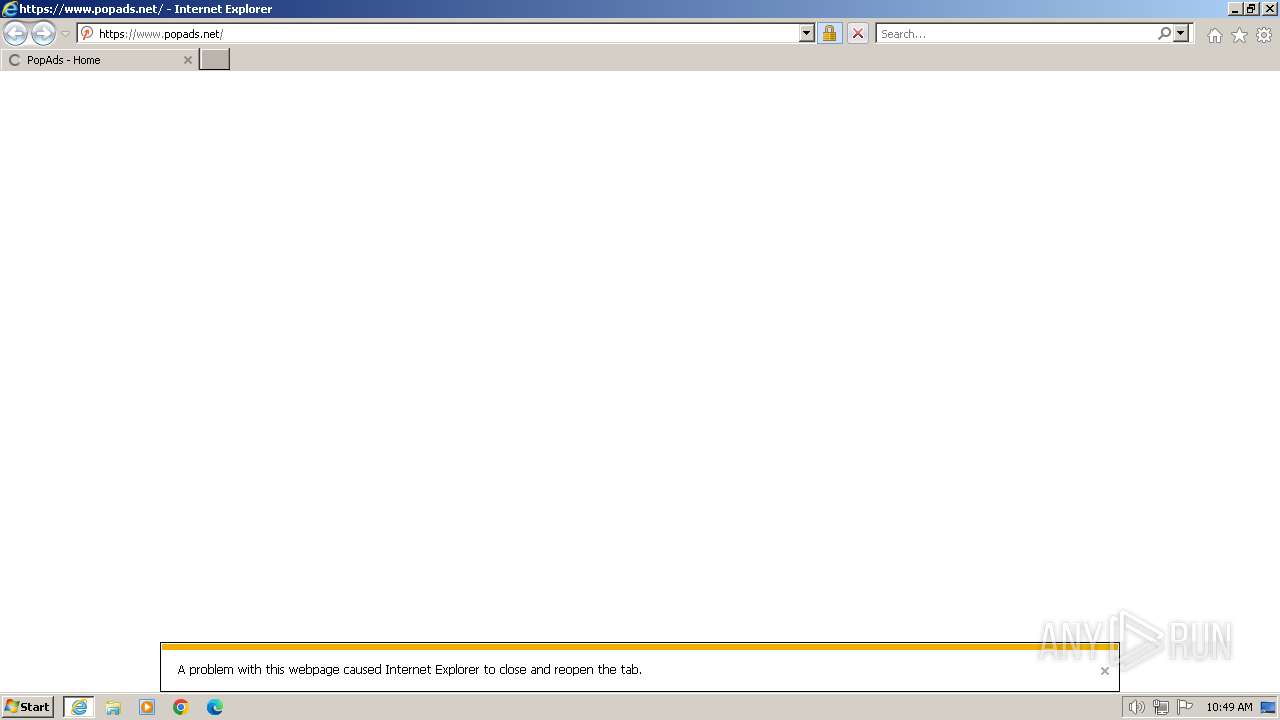Viewport: 1280px width, 720px height.
Task: Expand the address bar autocomplete dropdown
Action: (807, 33)
